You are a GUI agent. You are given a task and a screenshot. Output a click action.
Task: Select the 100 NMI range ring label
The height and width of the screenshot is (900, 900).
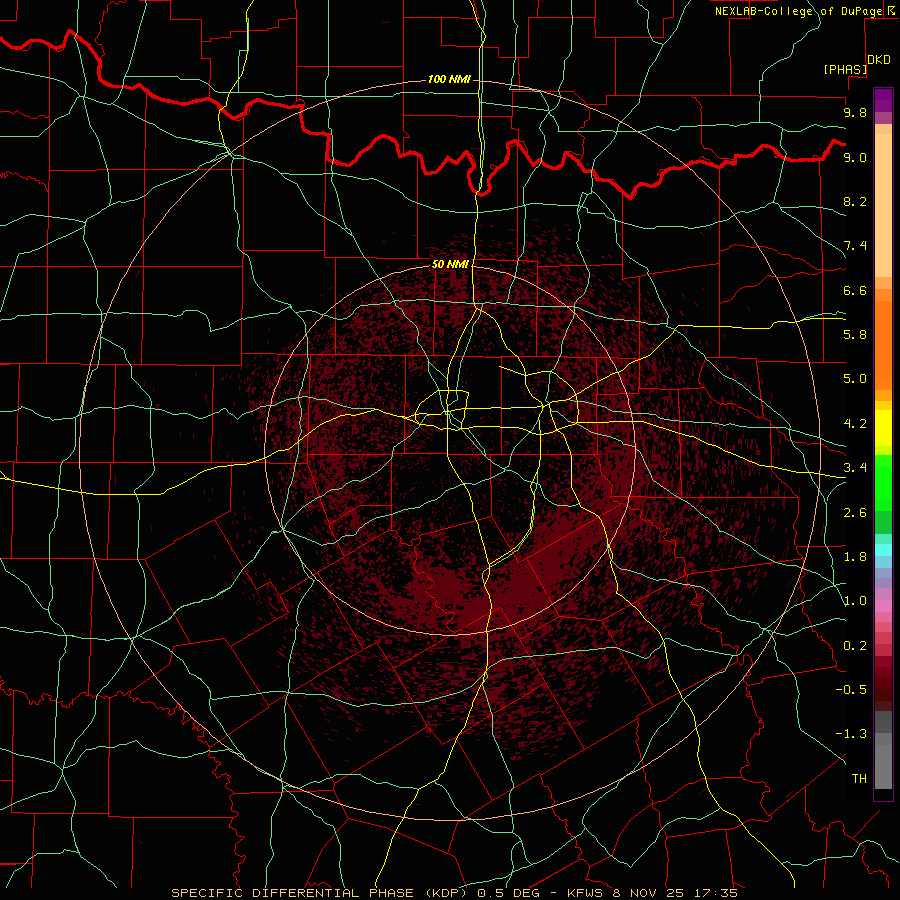449,79
